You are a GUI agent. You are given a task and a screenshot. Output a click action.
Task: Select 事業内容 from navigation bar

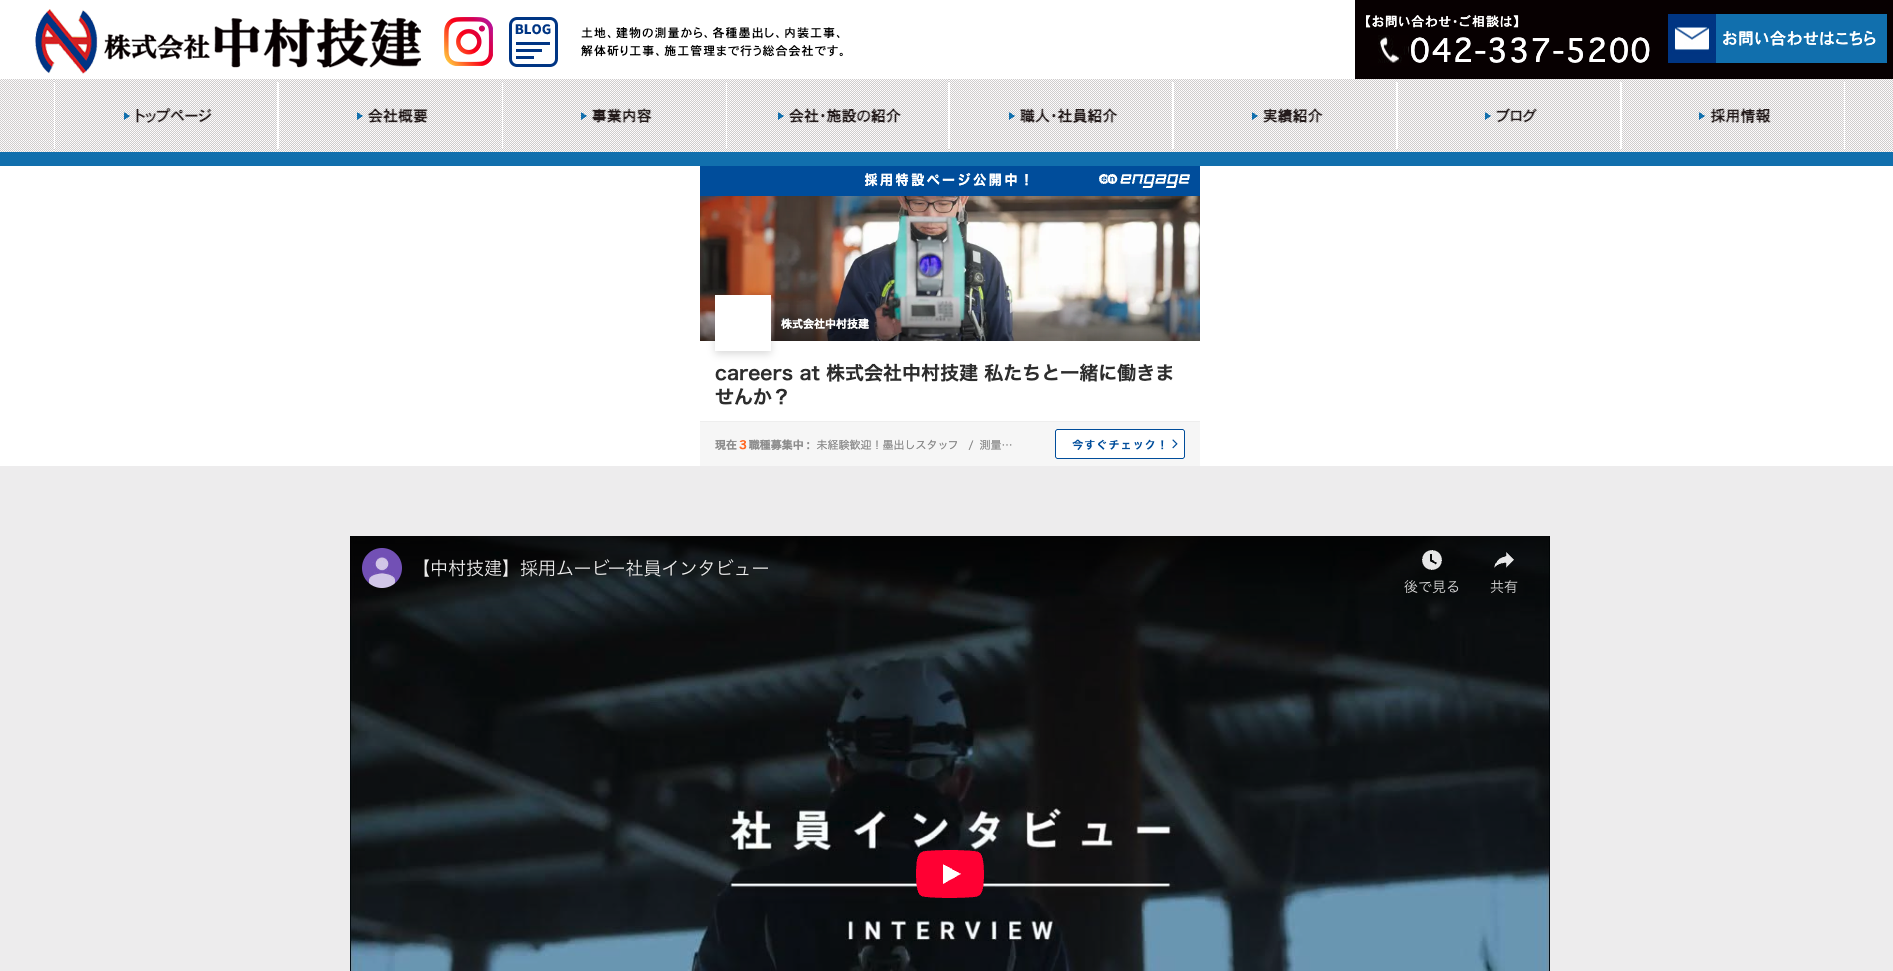(615, 116)
